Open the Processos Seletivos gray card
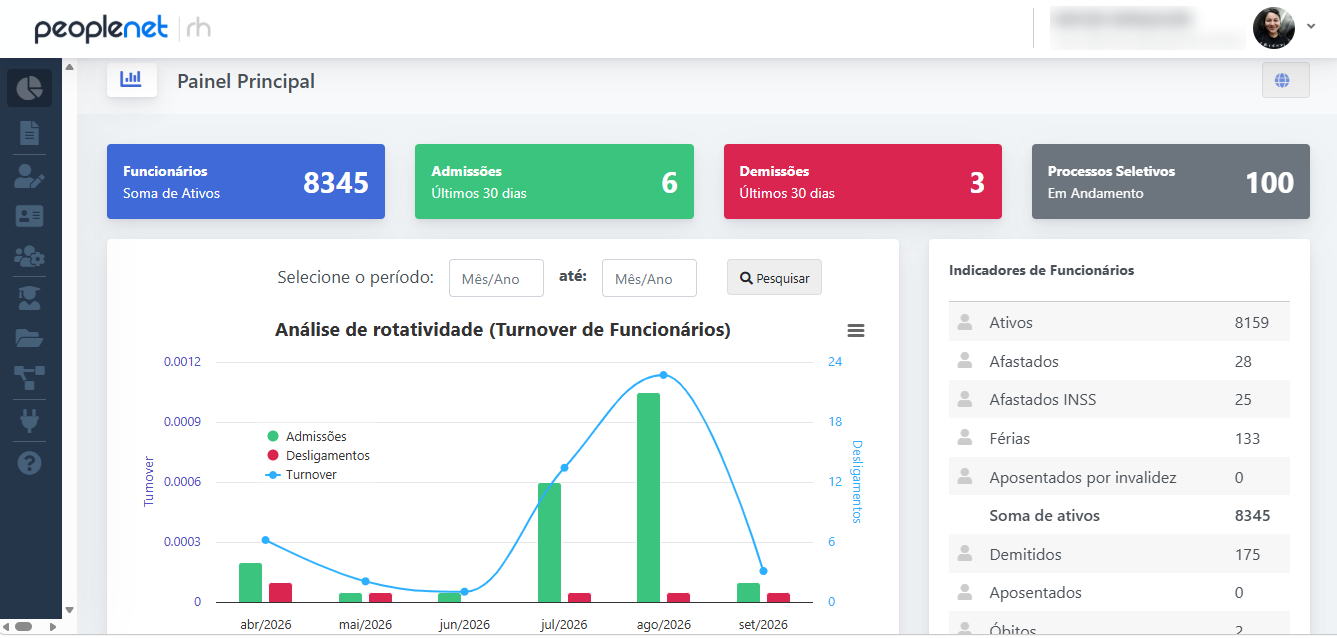Image resolution: width=1337 pixels, height=638 pixels. [x=1171, y=182]
